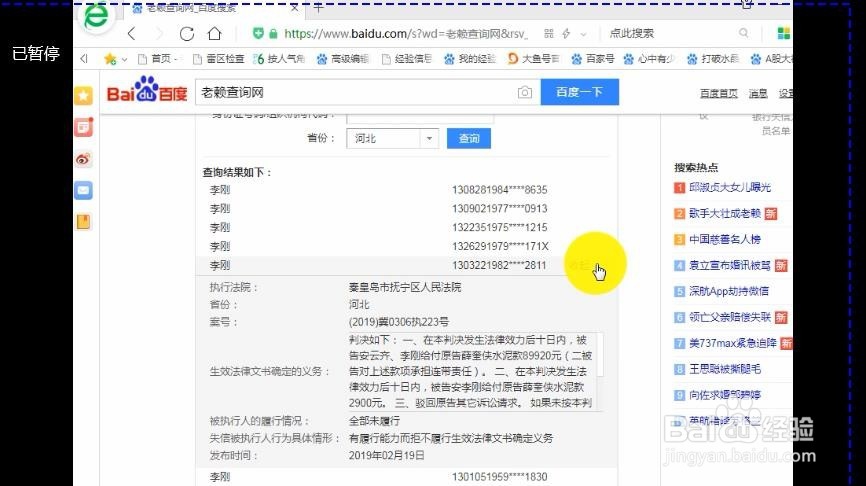Open the 高级编辑 bookmark
The width and height of the screenshot is (866, 486).
pos(342,59)
